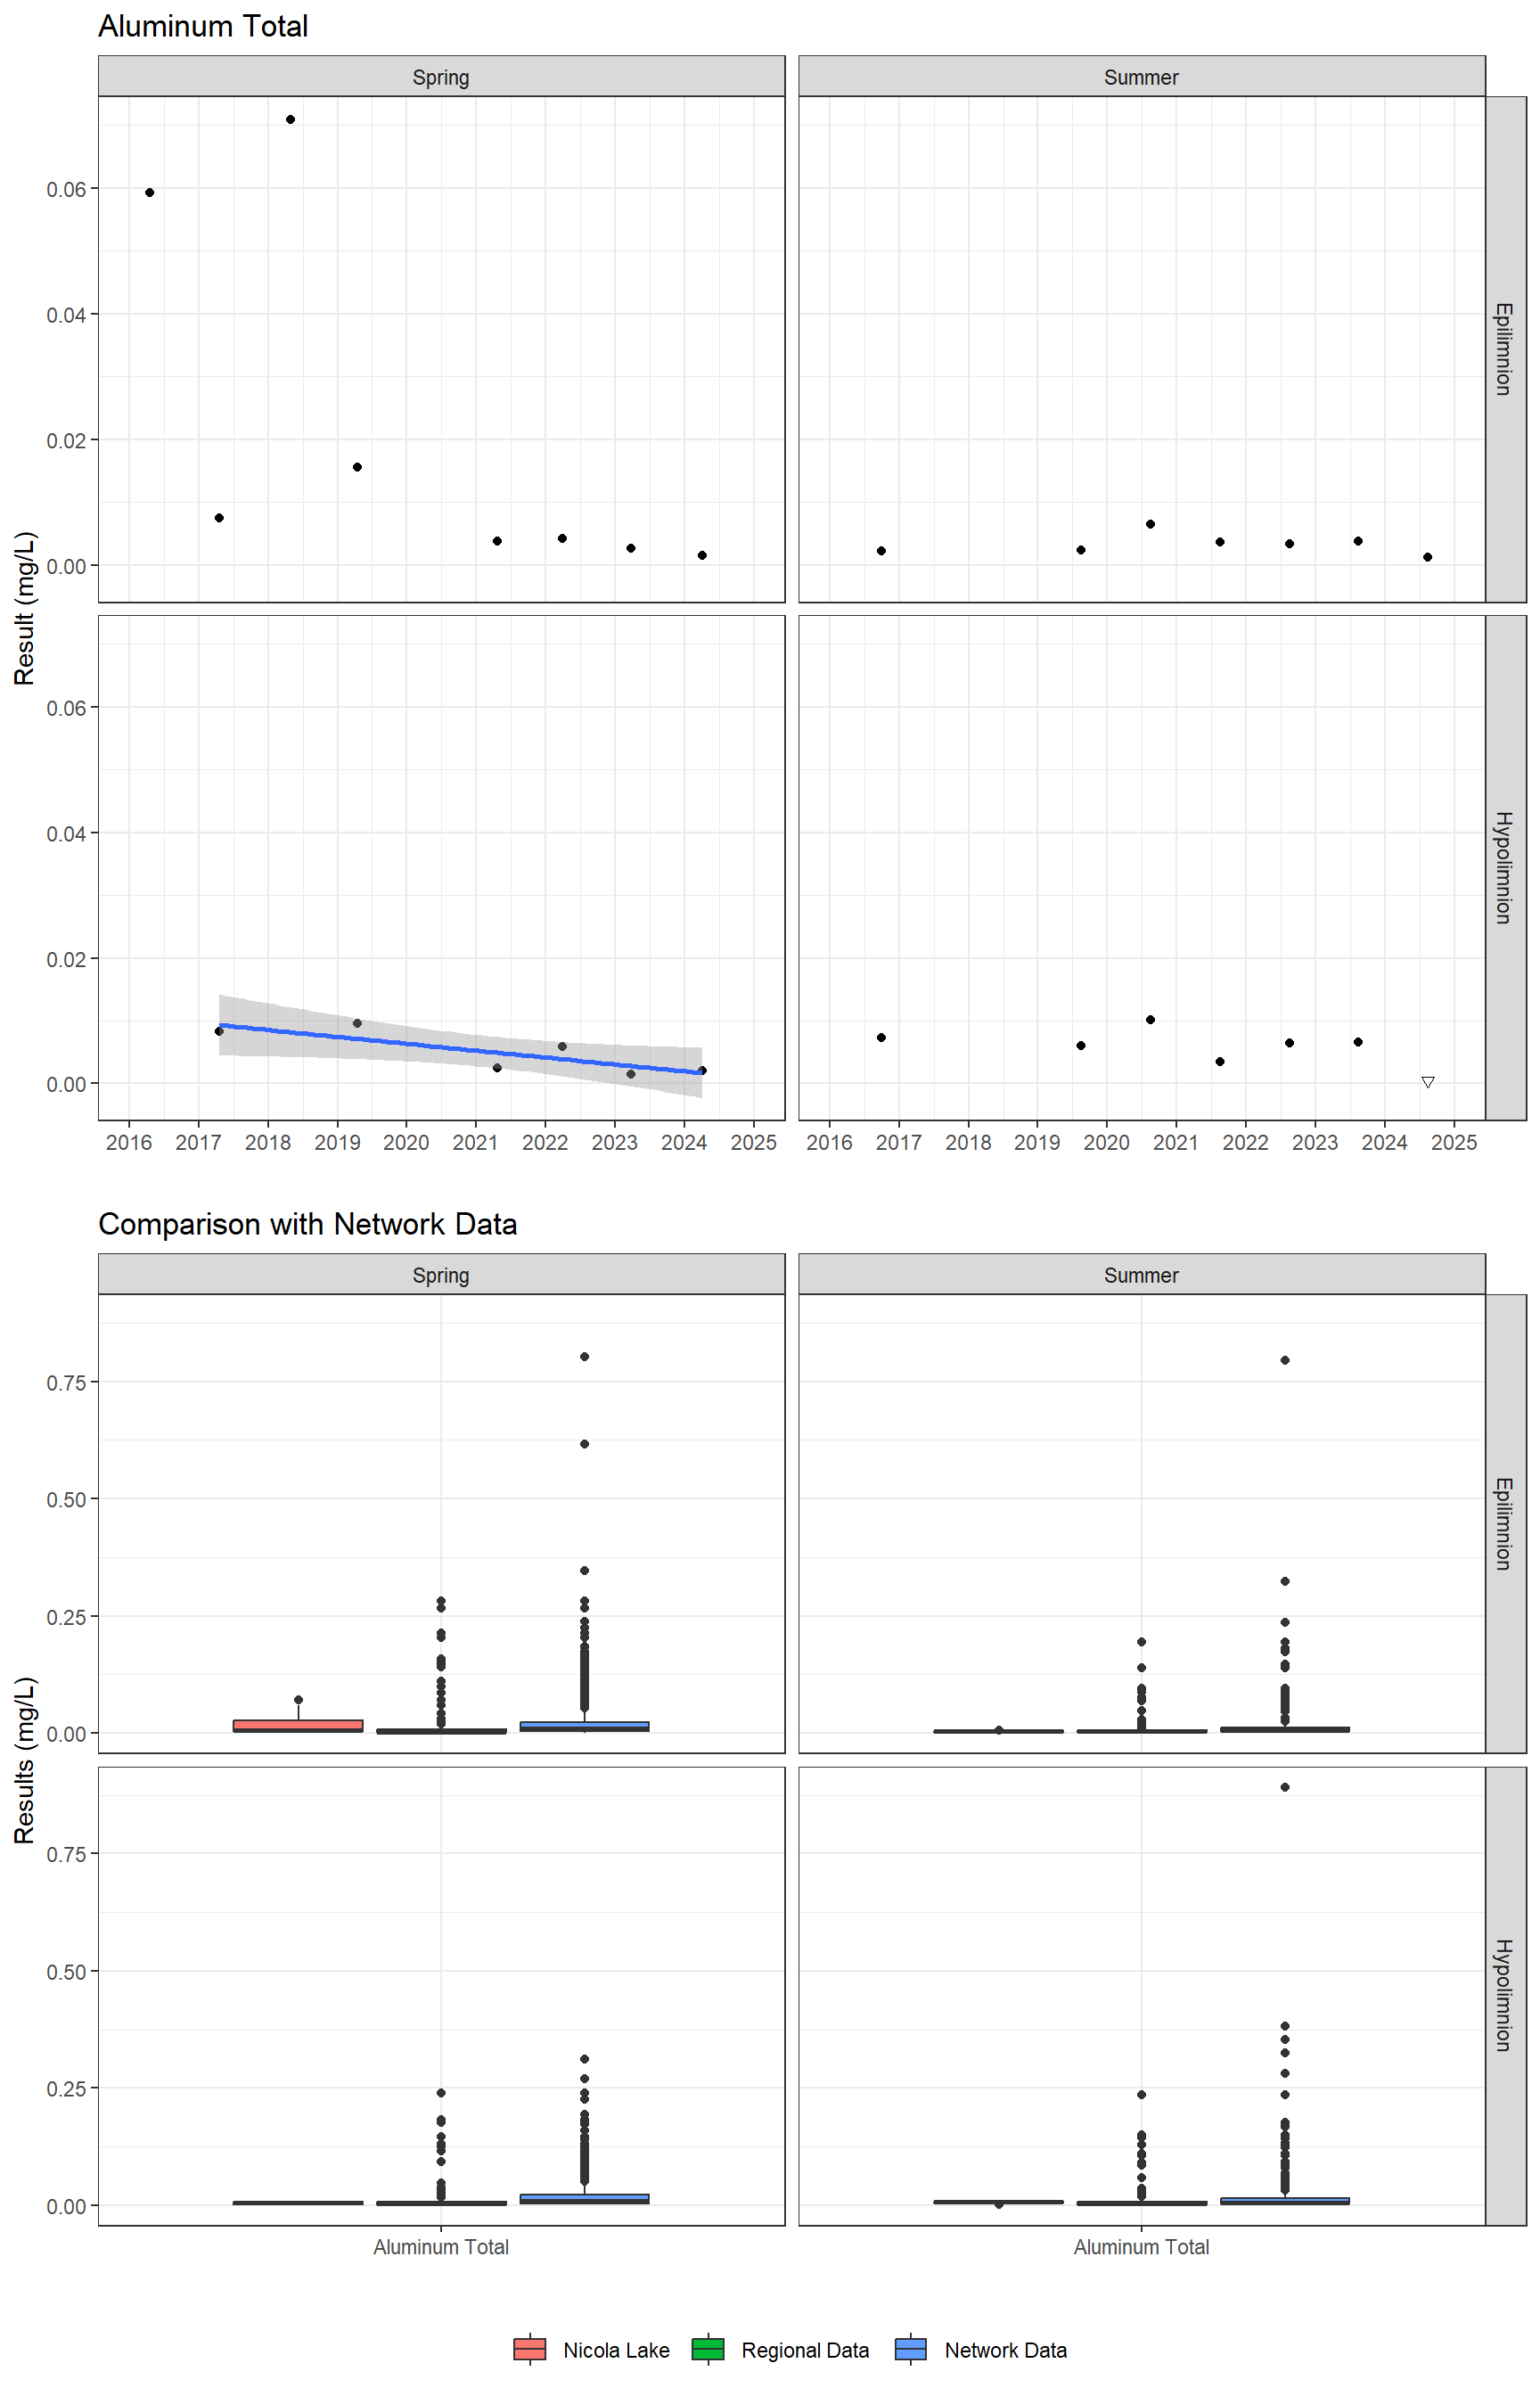Click the Spring strip header of comparison chart

click(x=441, y=1275)
